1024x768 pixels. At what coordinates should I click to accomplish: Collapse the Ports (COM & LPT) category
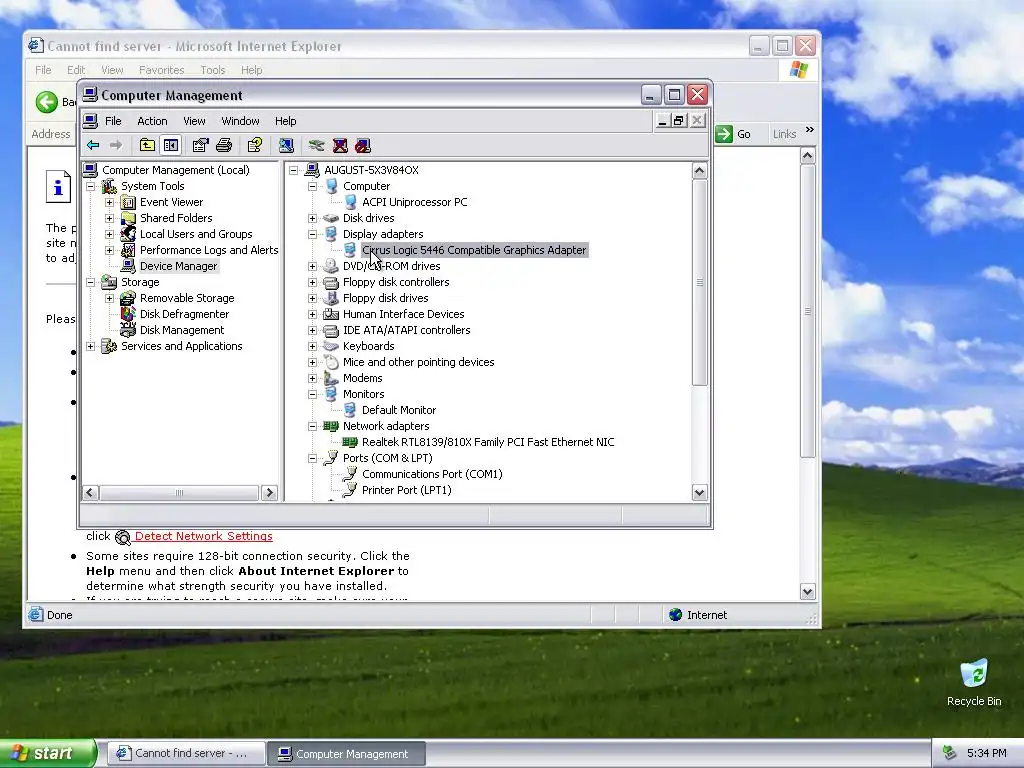pyautogui.click(x=313, y=458)
